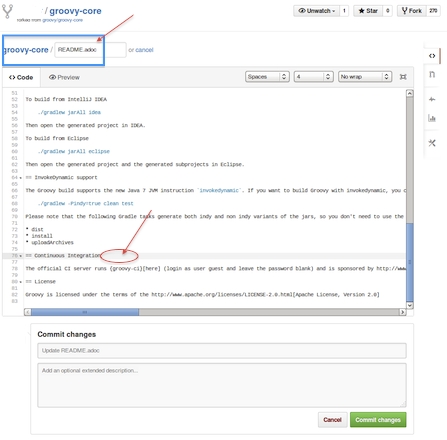Click the fork repository icon beside the title

click(7, 11)
